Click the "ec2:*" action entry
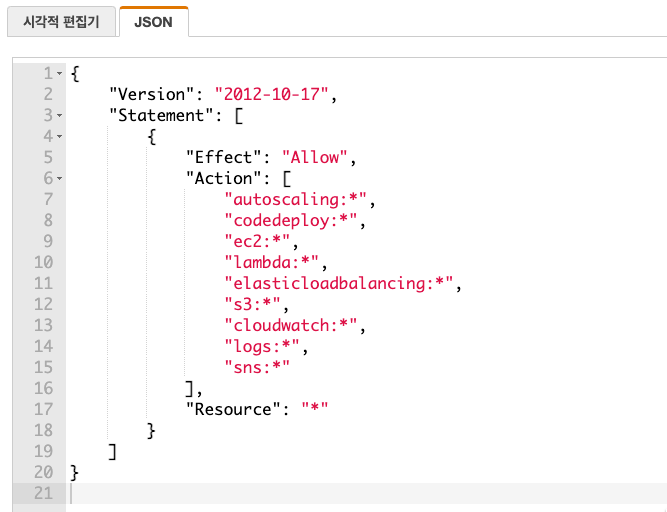 [x=257, y=241]
